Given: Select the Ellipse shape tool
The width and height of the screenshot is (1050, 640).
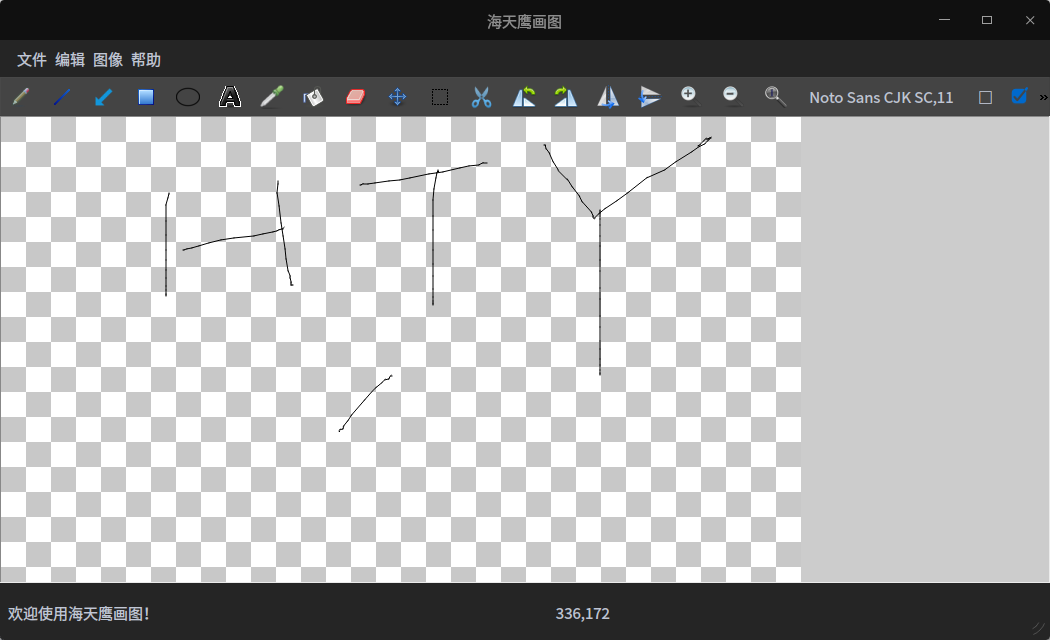Looking at the screenshot, I should [x=188, y=97].
